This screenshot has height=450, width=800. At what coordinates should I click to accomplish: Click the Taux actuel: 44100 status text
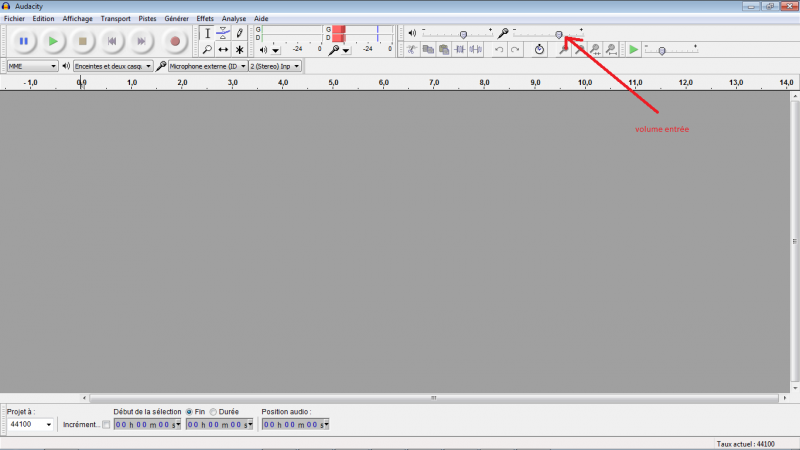click(745, 444)
